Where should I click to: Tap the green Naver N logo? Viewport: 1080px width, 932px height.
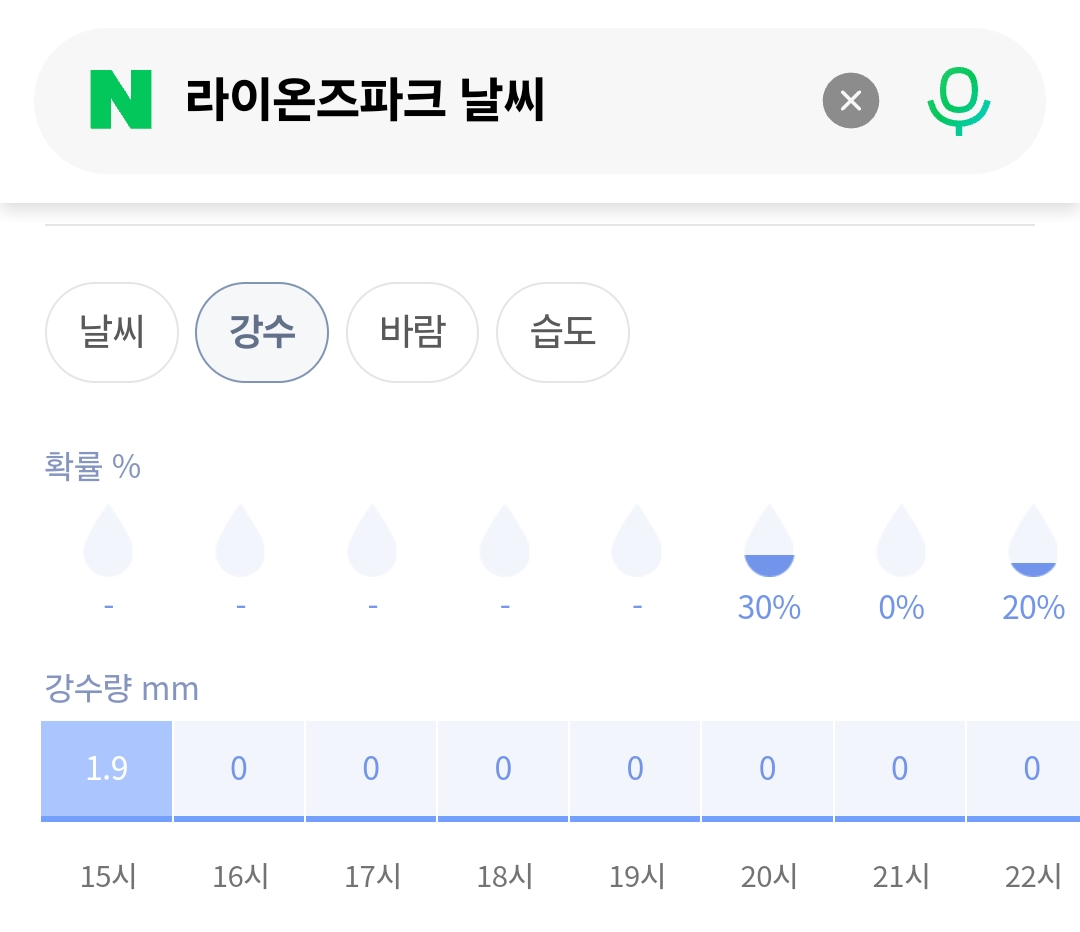(121, 100)
